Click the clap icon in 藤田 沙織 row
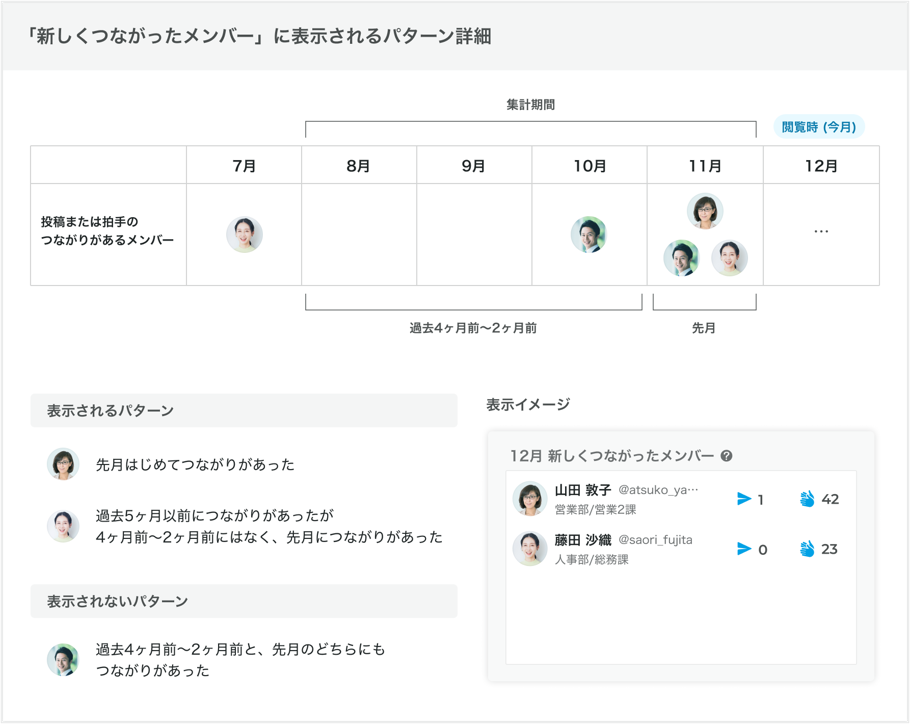The height and width of the screenshot is (724, 910). coord(807,549)
